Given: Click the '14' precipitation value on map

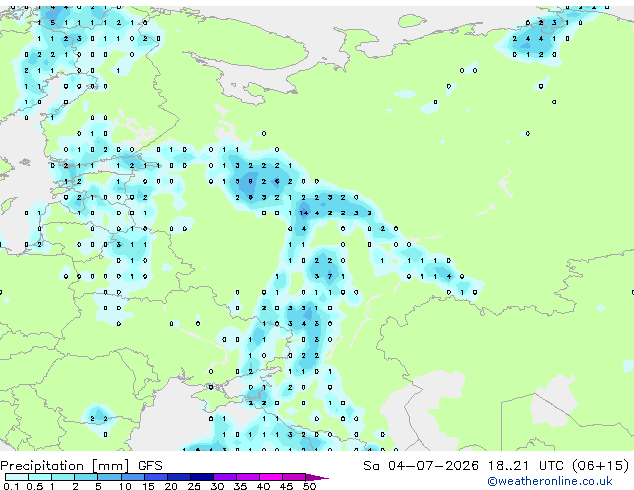Looking at the screenshot, I should tap(304, 213).
